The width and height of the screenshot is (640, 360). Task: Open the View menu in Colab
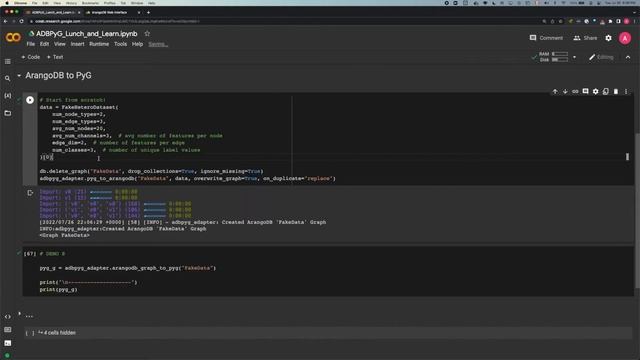60,44
